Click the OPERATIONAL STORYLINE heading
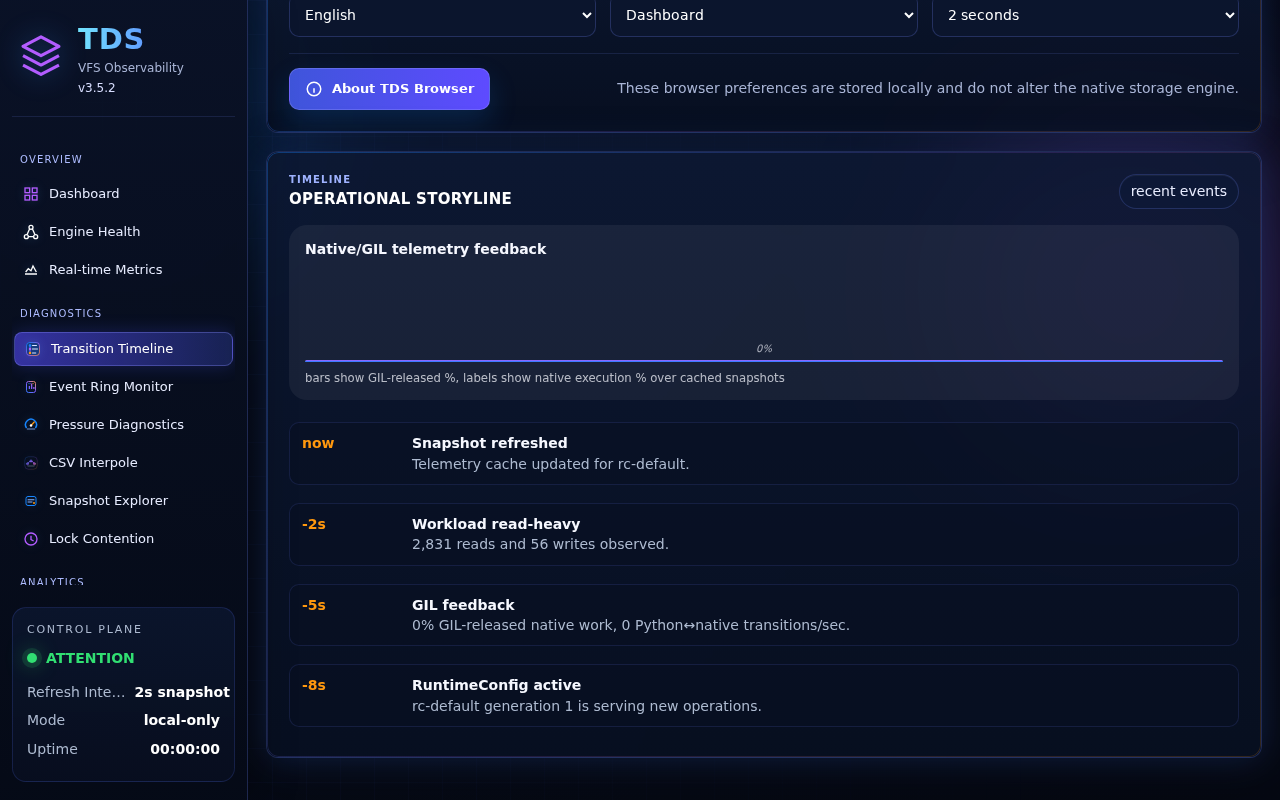This screenshot has height=800, width=1280. click(400, 199)
